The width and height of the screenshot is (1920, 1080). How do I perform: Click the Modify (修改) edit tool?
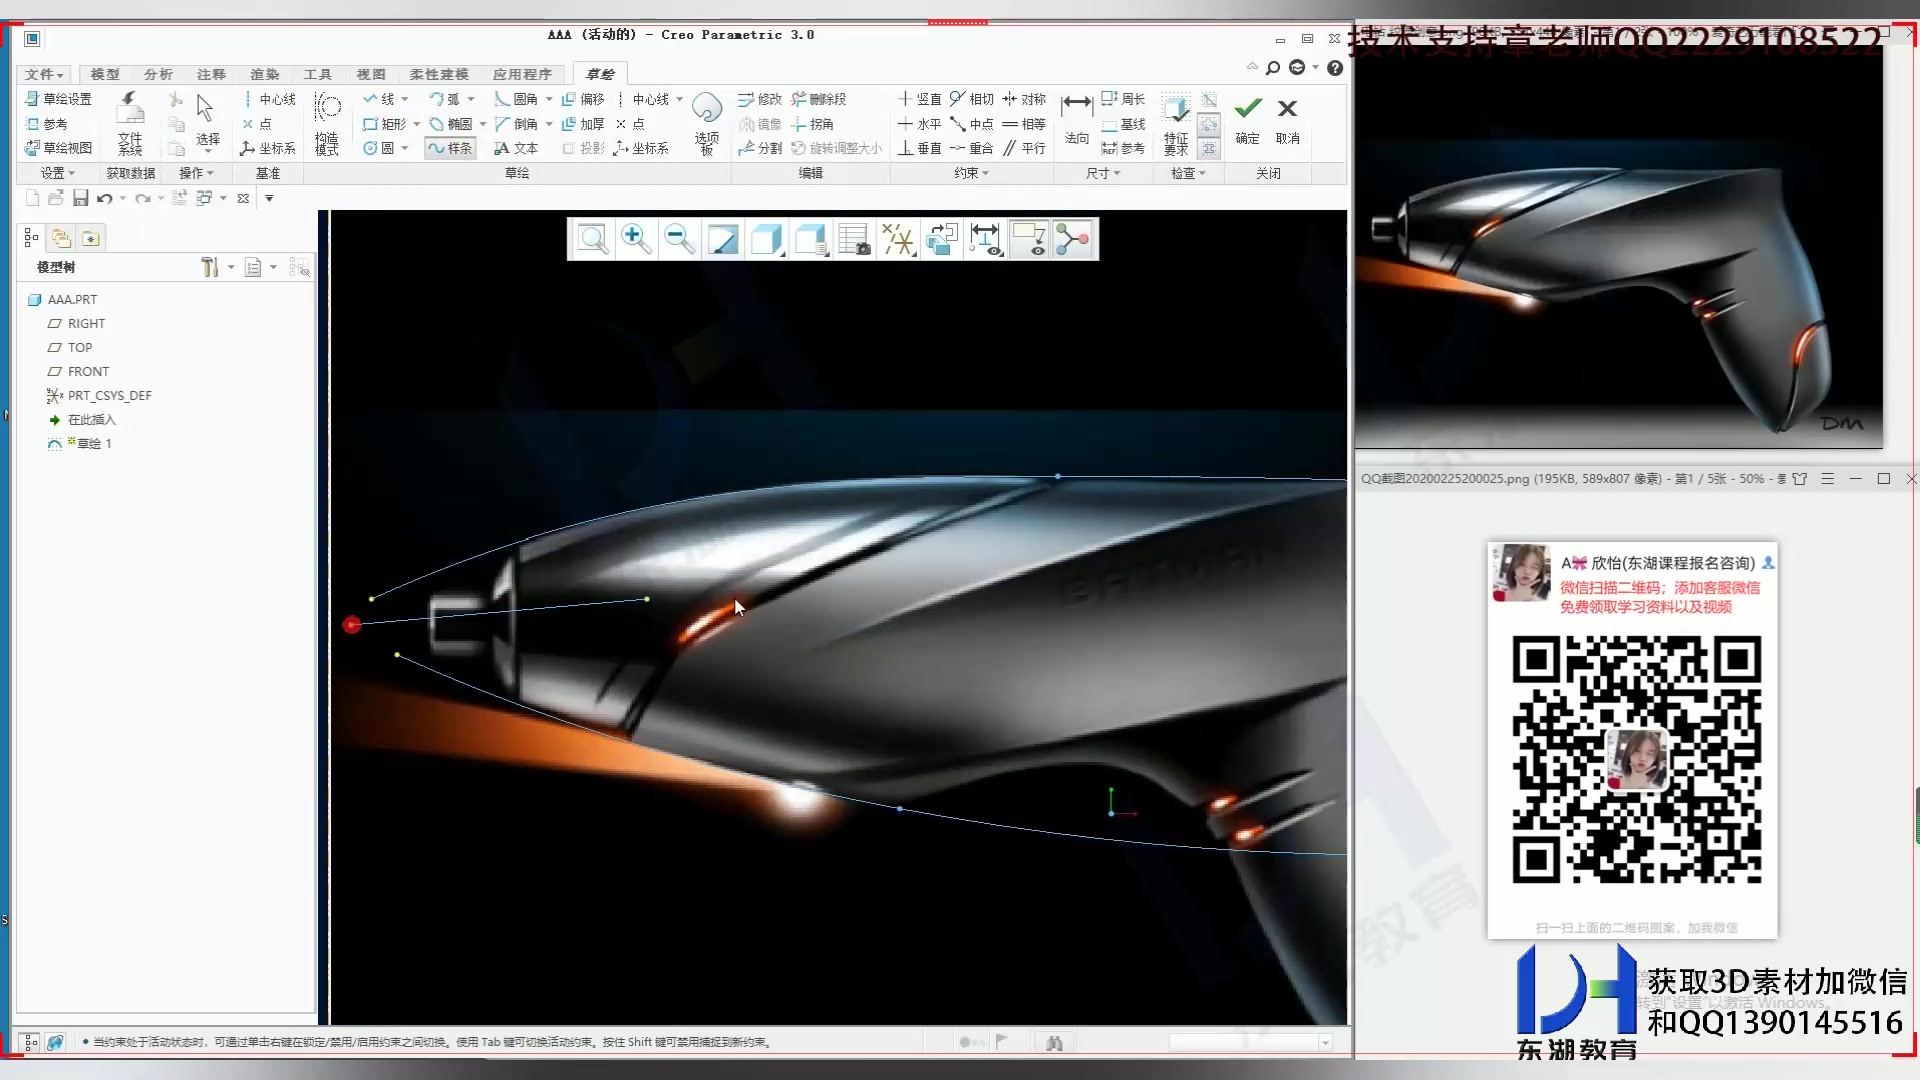[x=760, y=99]
